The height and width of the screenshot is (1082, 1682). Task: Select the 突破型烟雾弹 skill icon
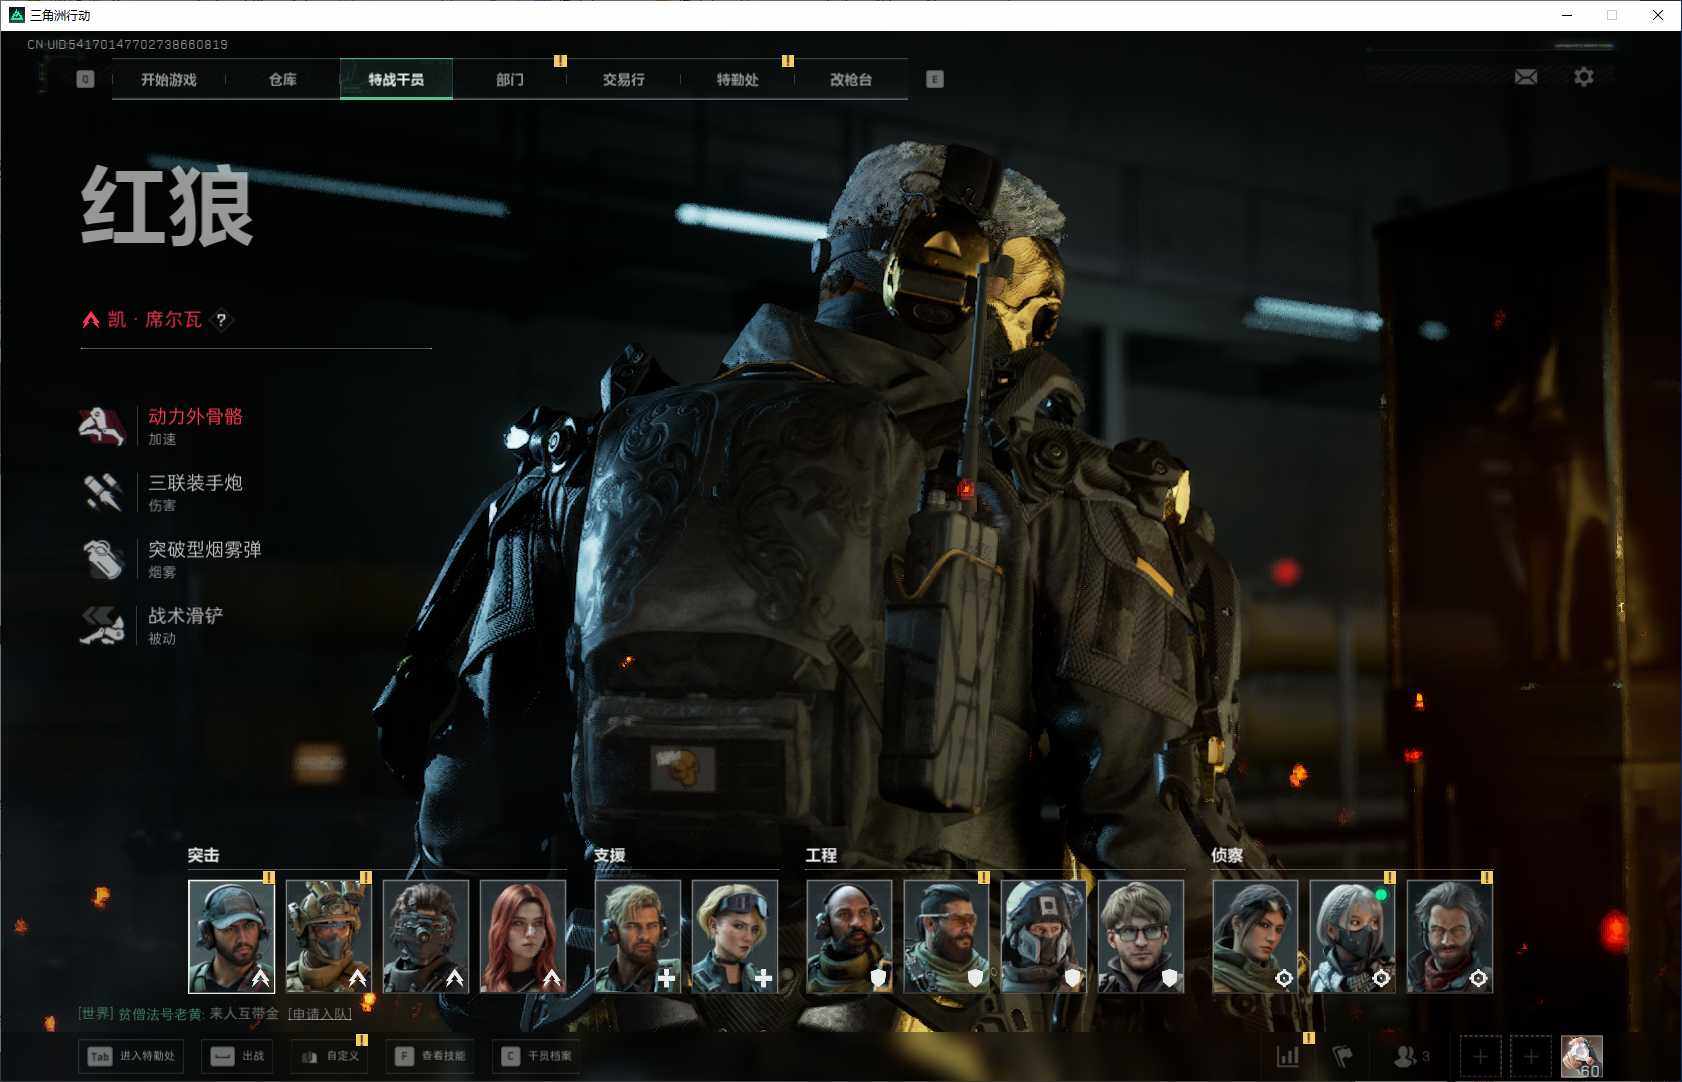[x=102, y=559]
